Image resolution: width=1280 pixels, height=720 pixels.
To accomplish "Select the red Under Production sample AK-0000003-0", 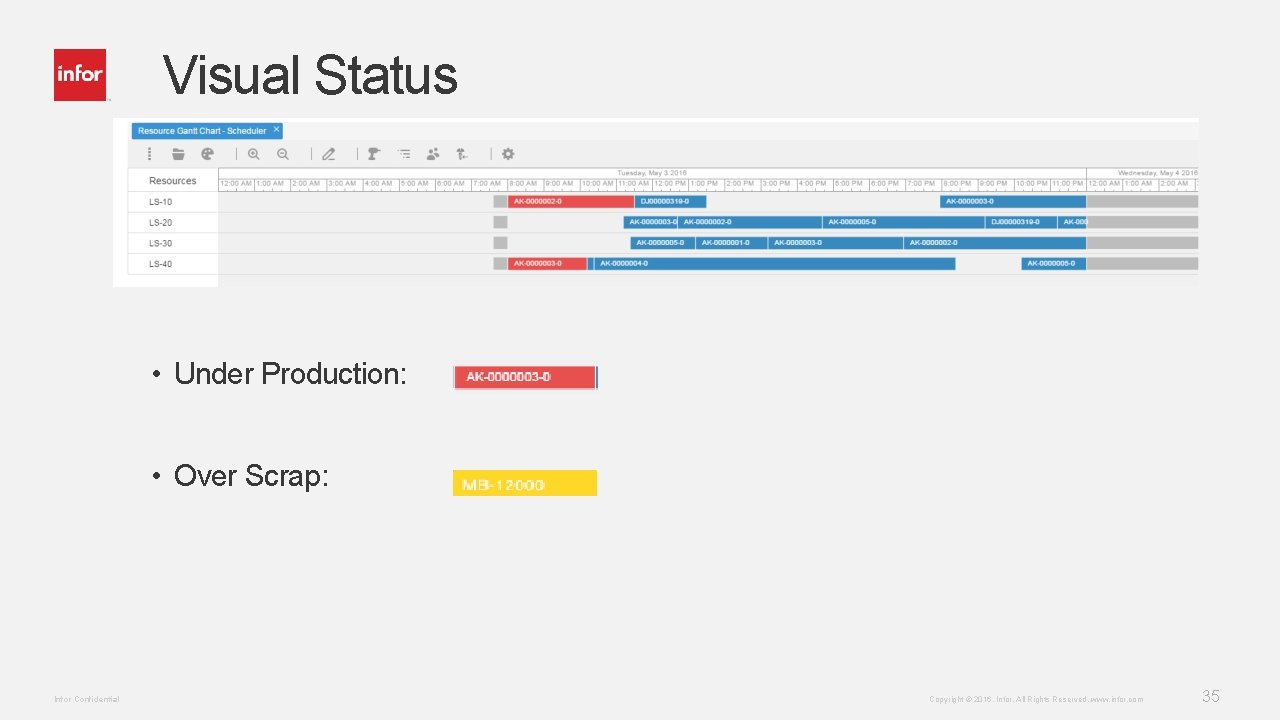I will [524, 377].
